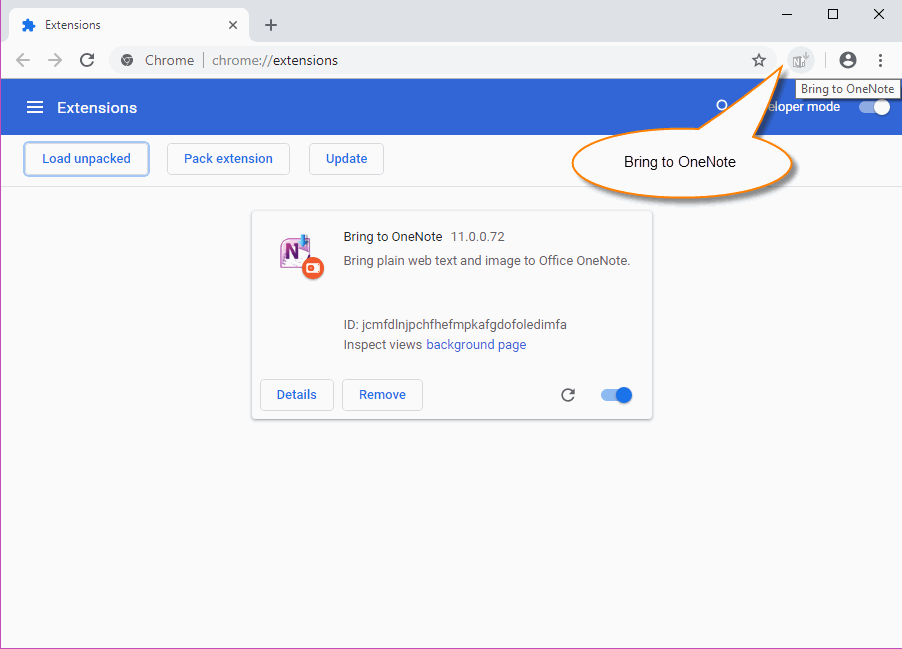Remove the Bring to OneNote extension

click(x=383, y=395)
